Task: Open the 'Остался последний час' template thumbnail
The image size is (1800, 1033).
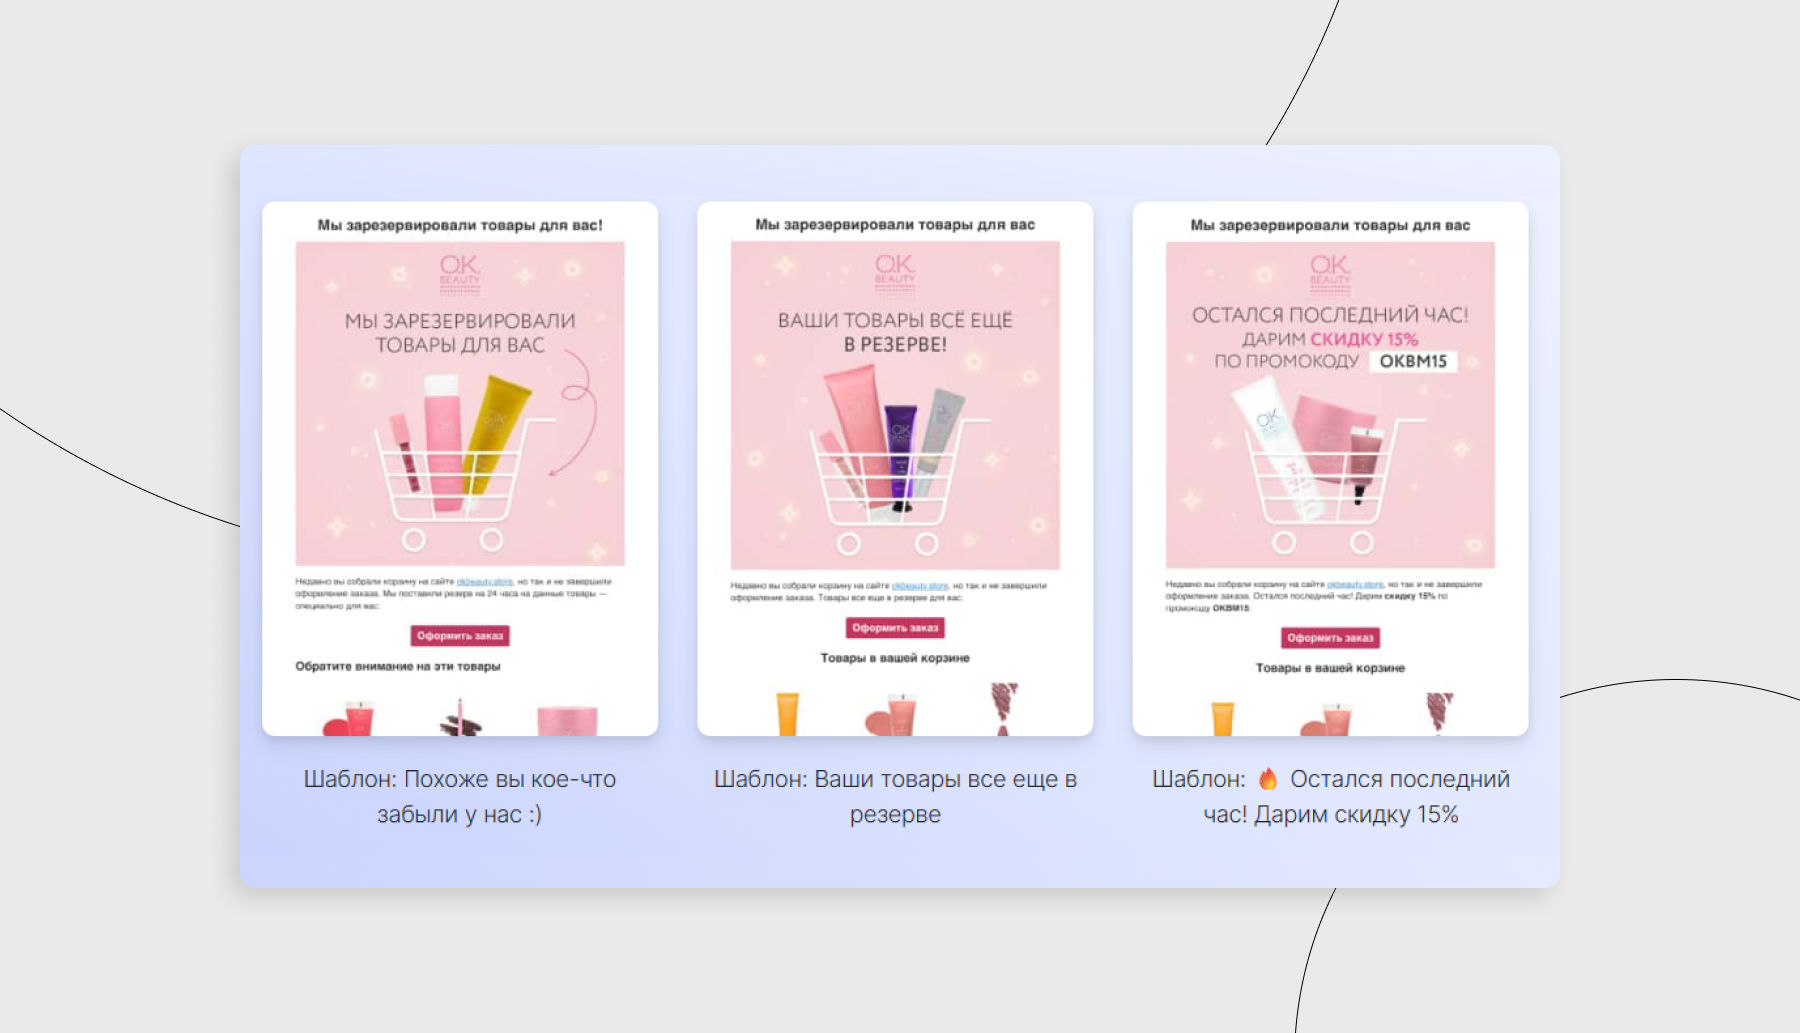Action: pos(1330,469)
